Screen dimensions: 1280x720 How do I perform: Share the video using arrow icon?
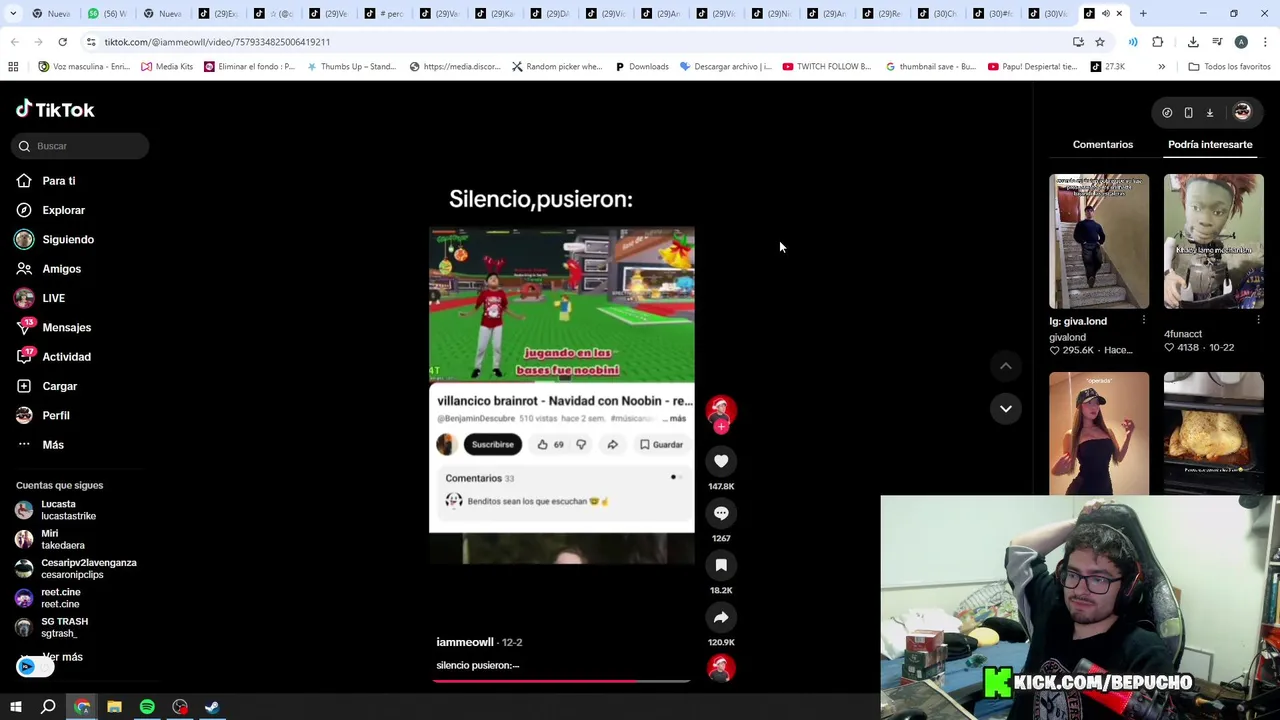coord(721,617)
